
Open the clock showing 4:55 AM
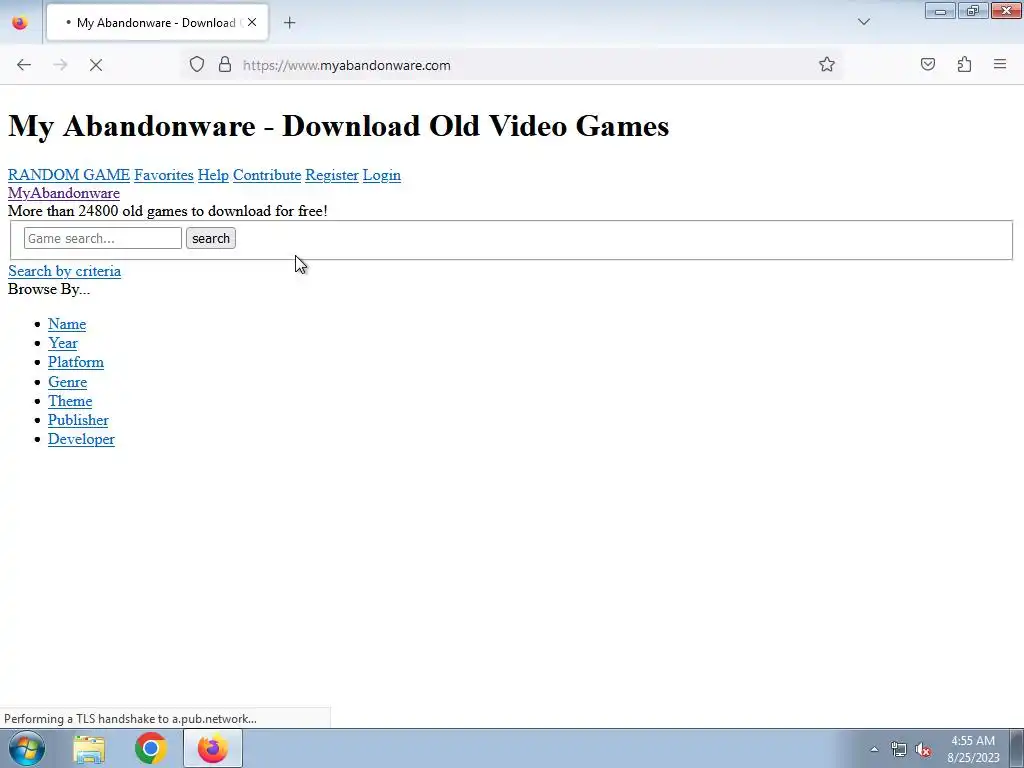point(973,749)
